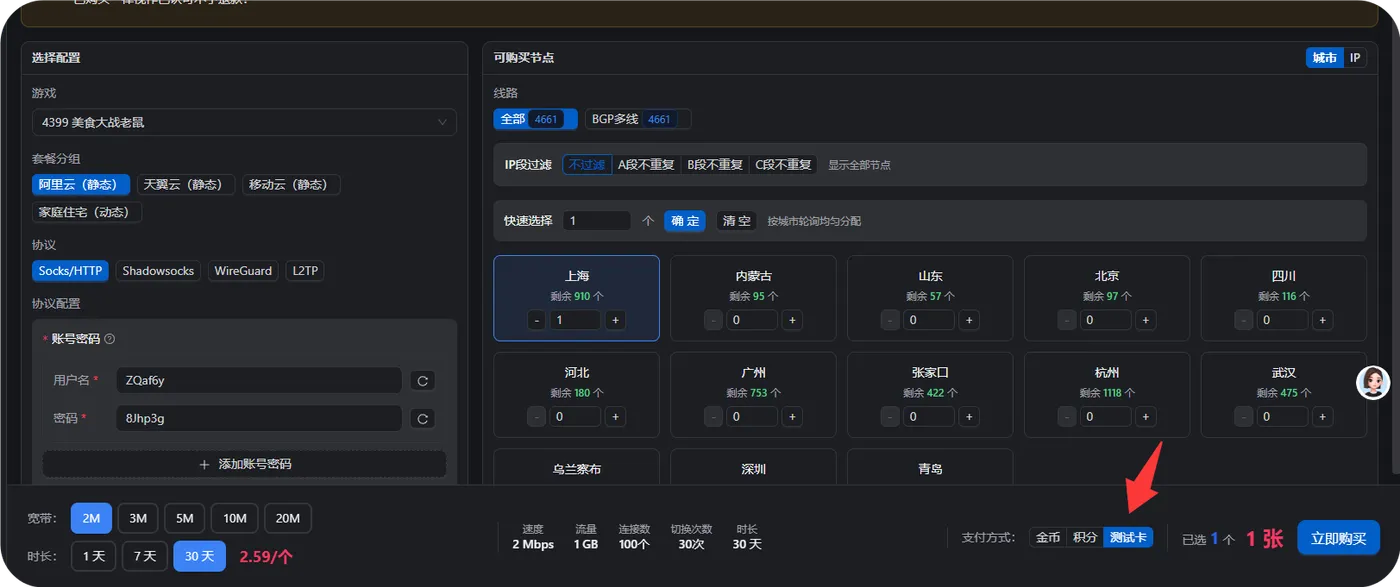This screenshot has height=587, width=1400.
Task: Click the 深圳 city card title
Action: pyautogui.click(x=753, y=469)
